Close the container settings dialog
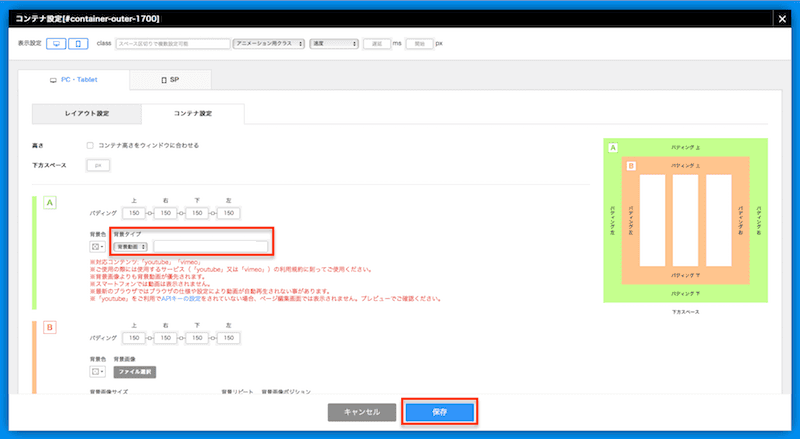The image size is (800, 439). click(x=782, y=18)
